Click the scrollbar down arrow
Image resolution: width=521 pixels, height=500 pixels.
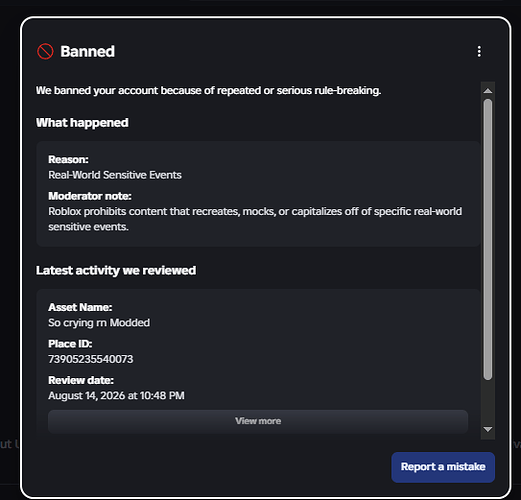click(488, 429)
